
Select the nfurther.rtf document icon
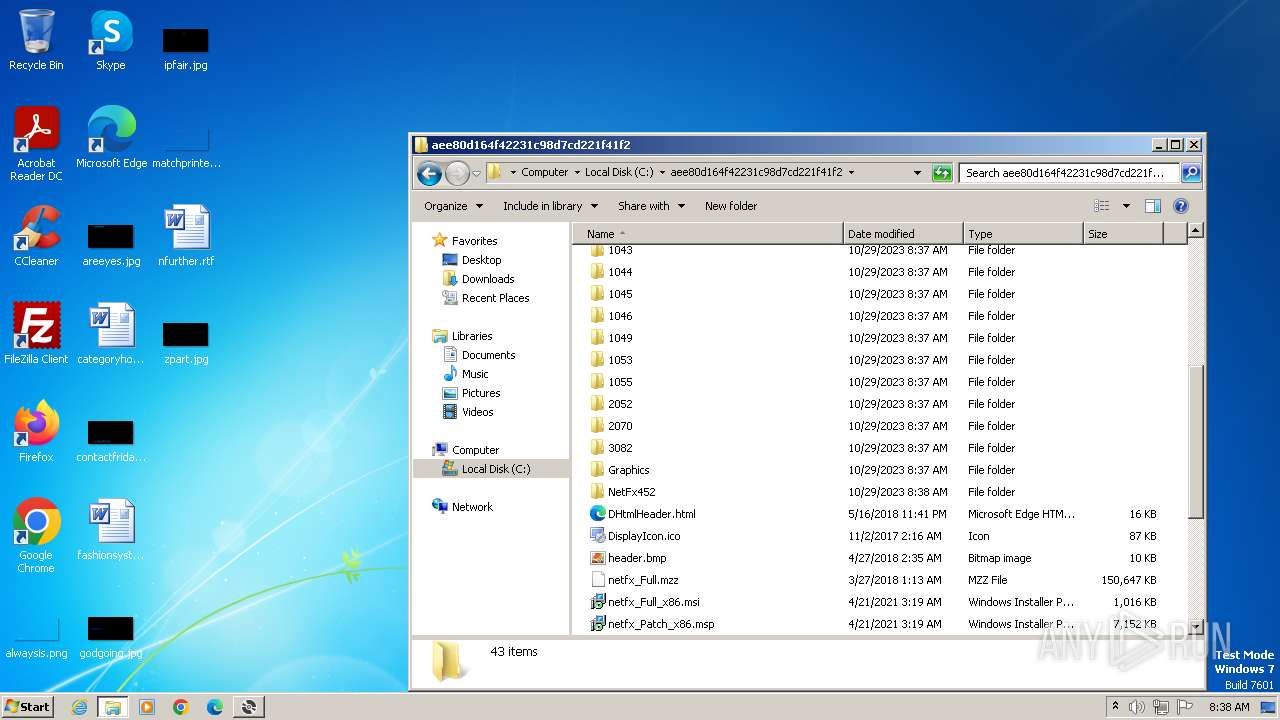point(186,236)
